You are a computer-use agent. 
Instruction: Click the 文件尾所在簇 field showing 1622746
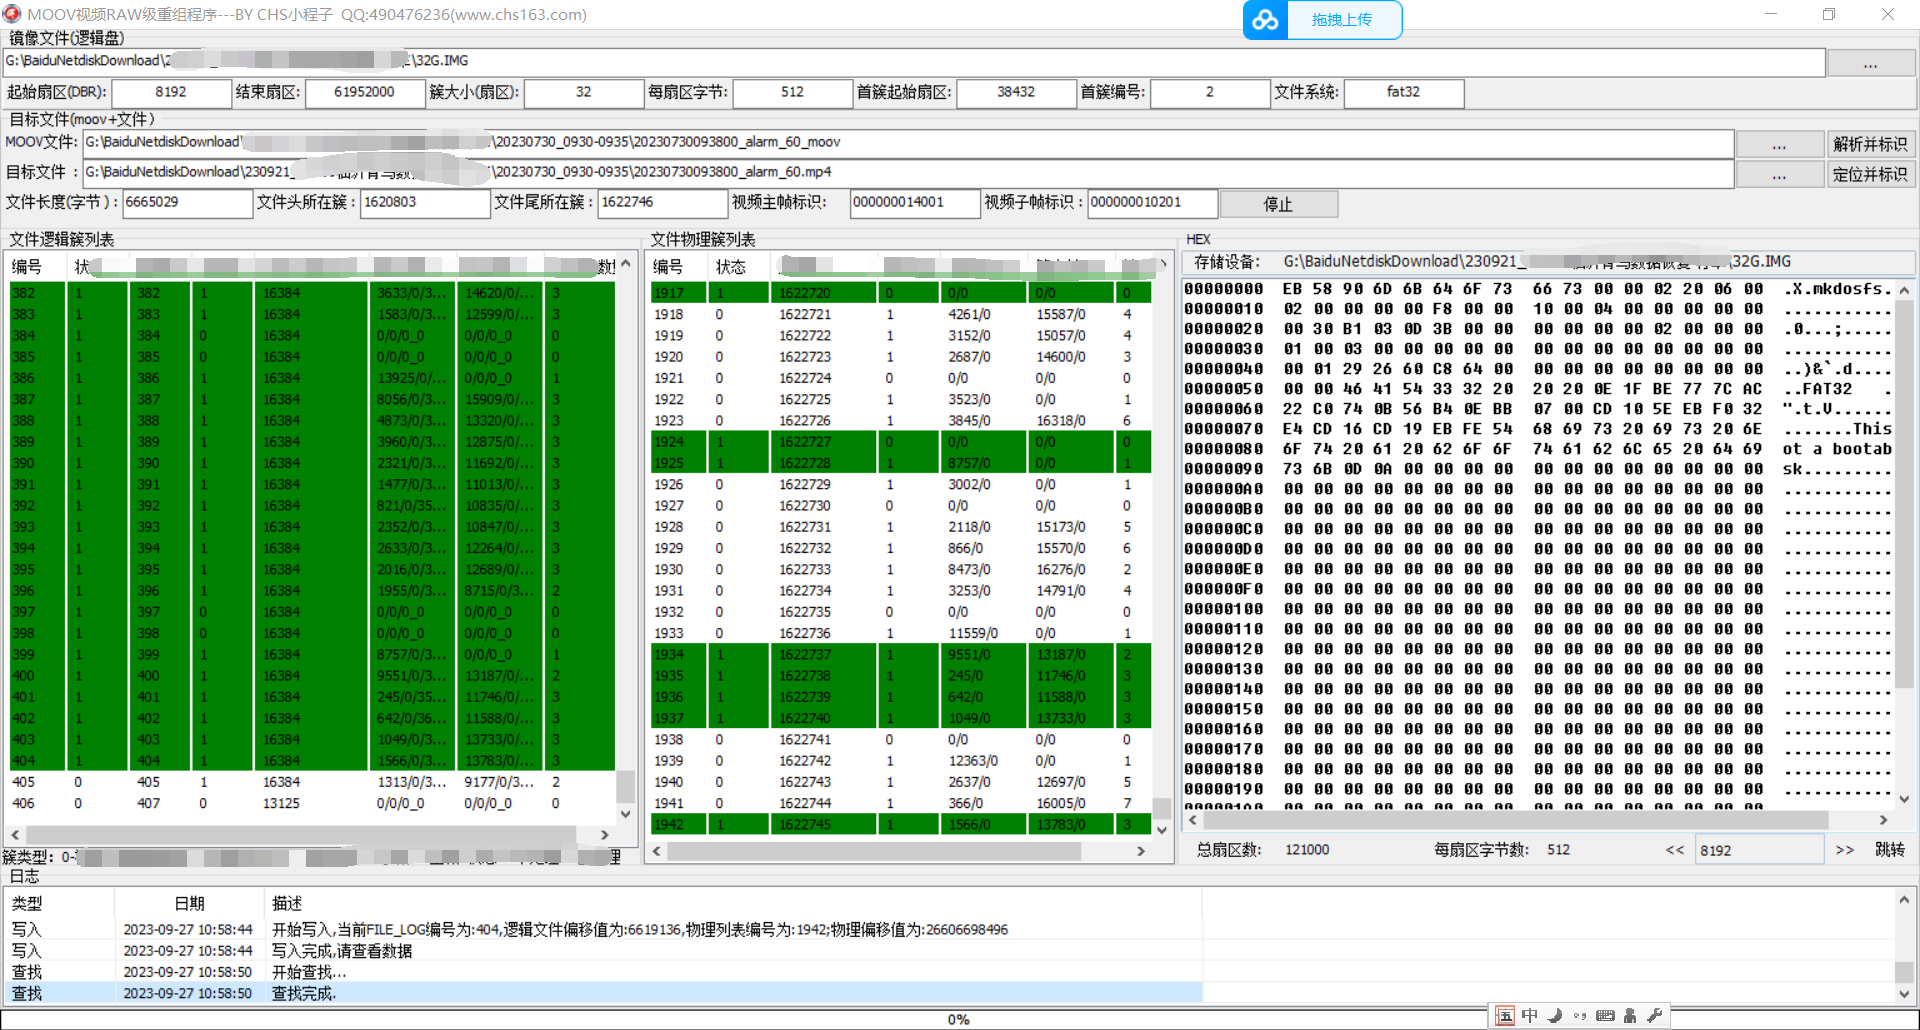click(x=663, y=203)
